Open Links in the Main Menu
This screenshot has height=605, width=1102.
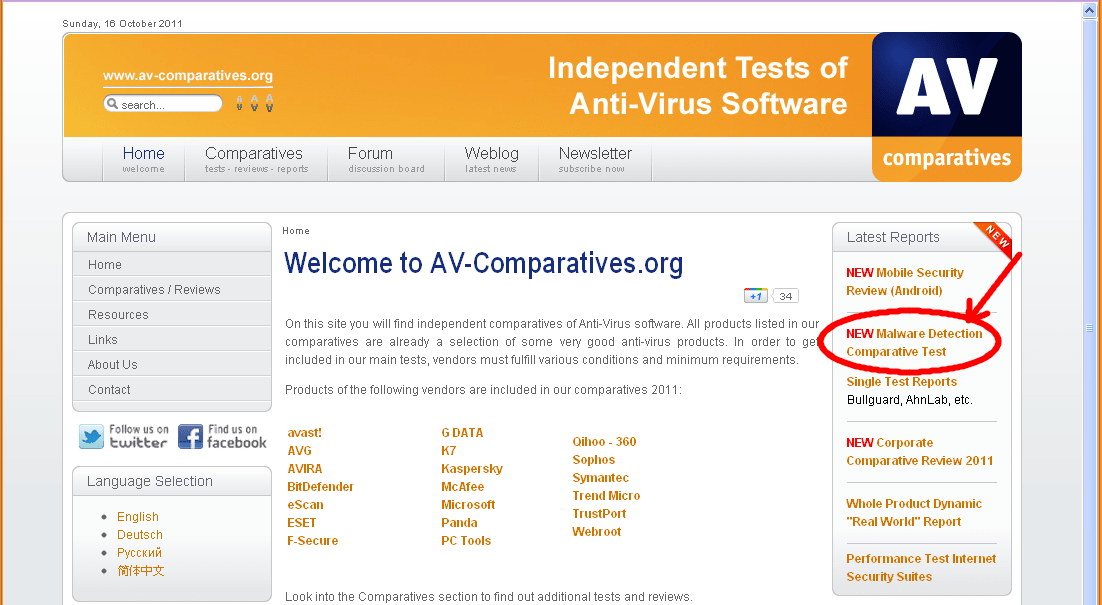coord(172,339)
